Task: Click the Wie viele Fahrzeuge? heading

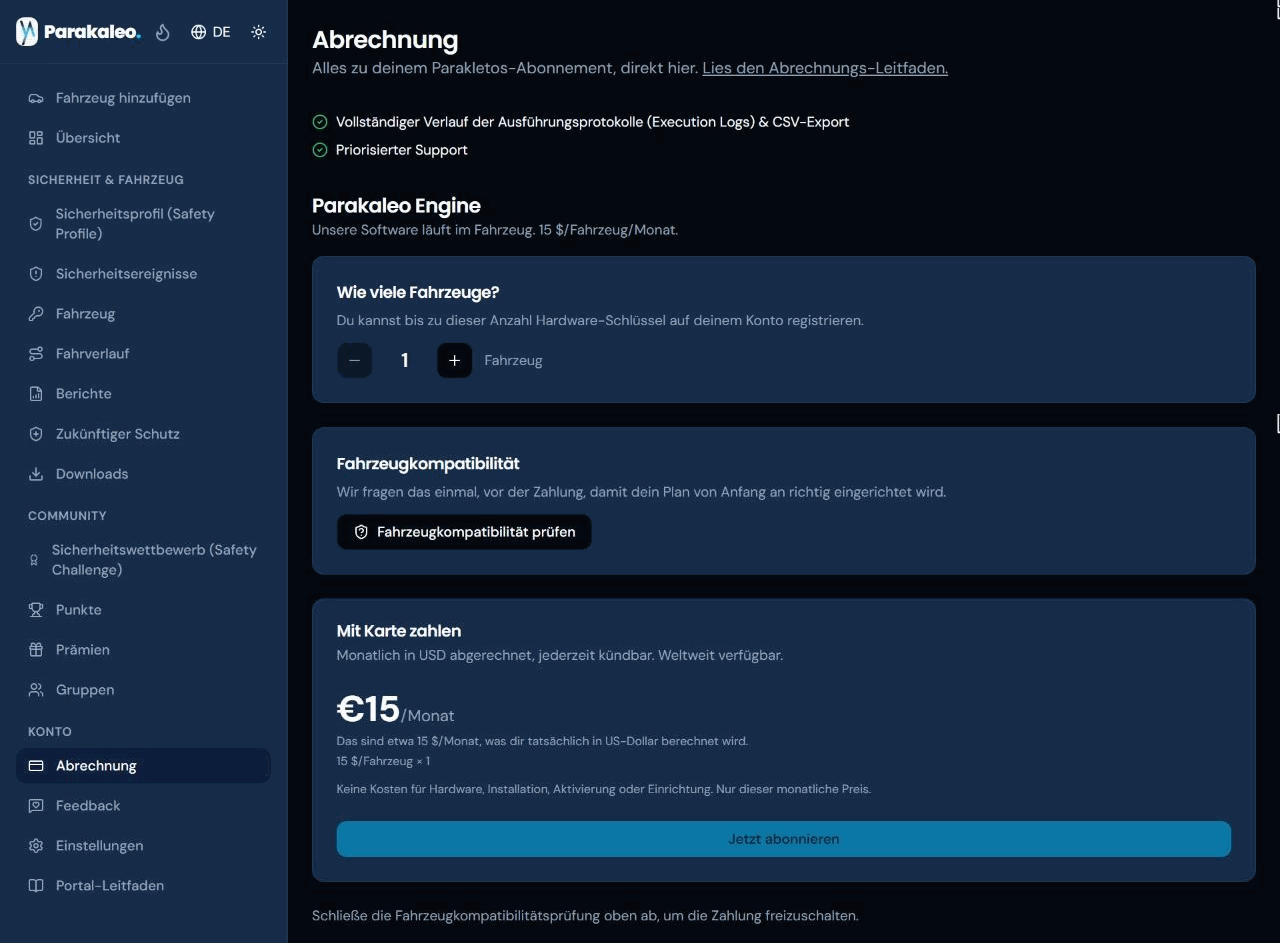Action: coord(418,292)
